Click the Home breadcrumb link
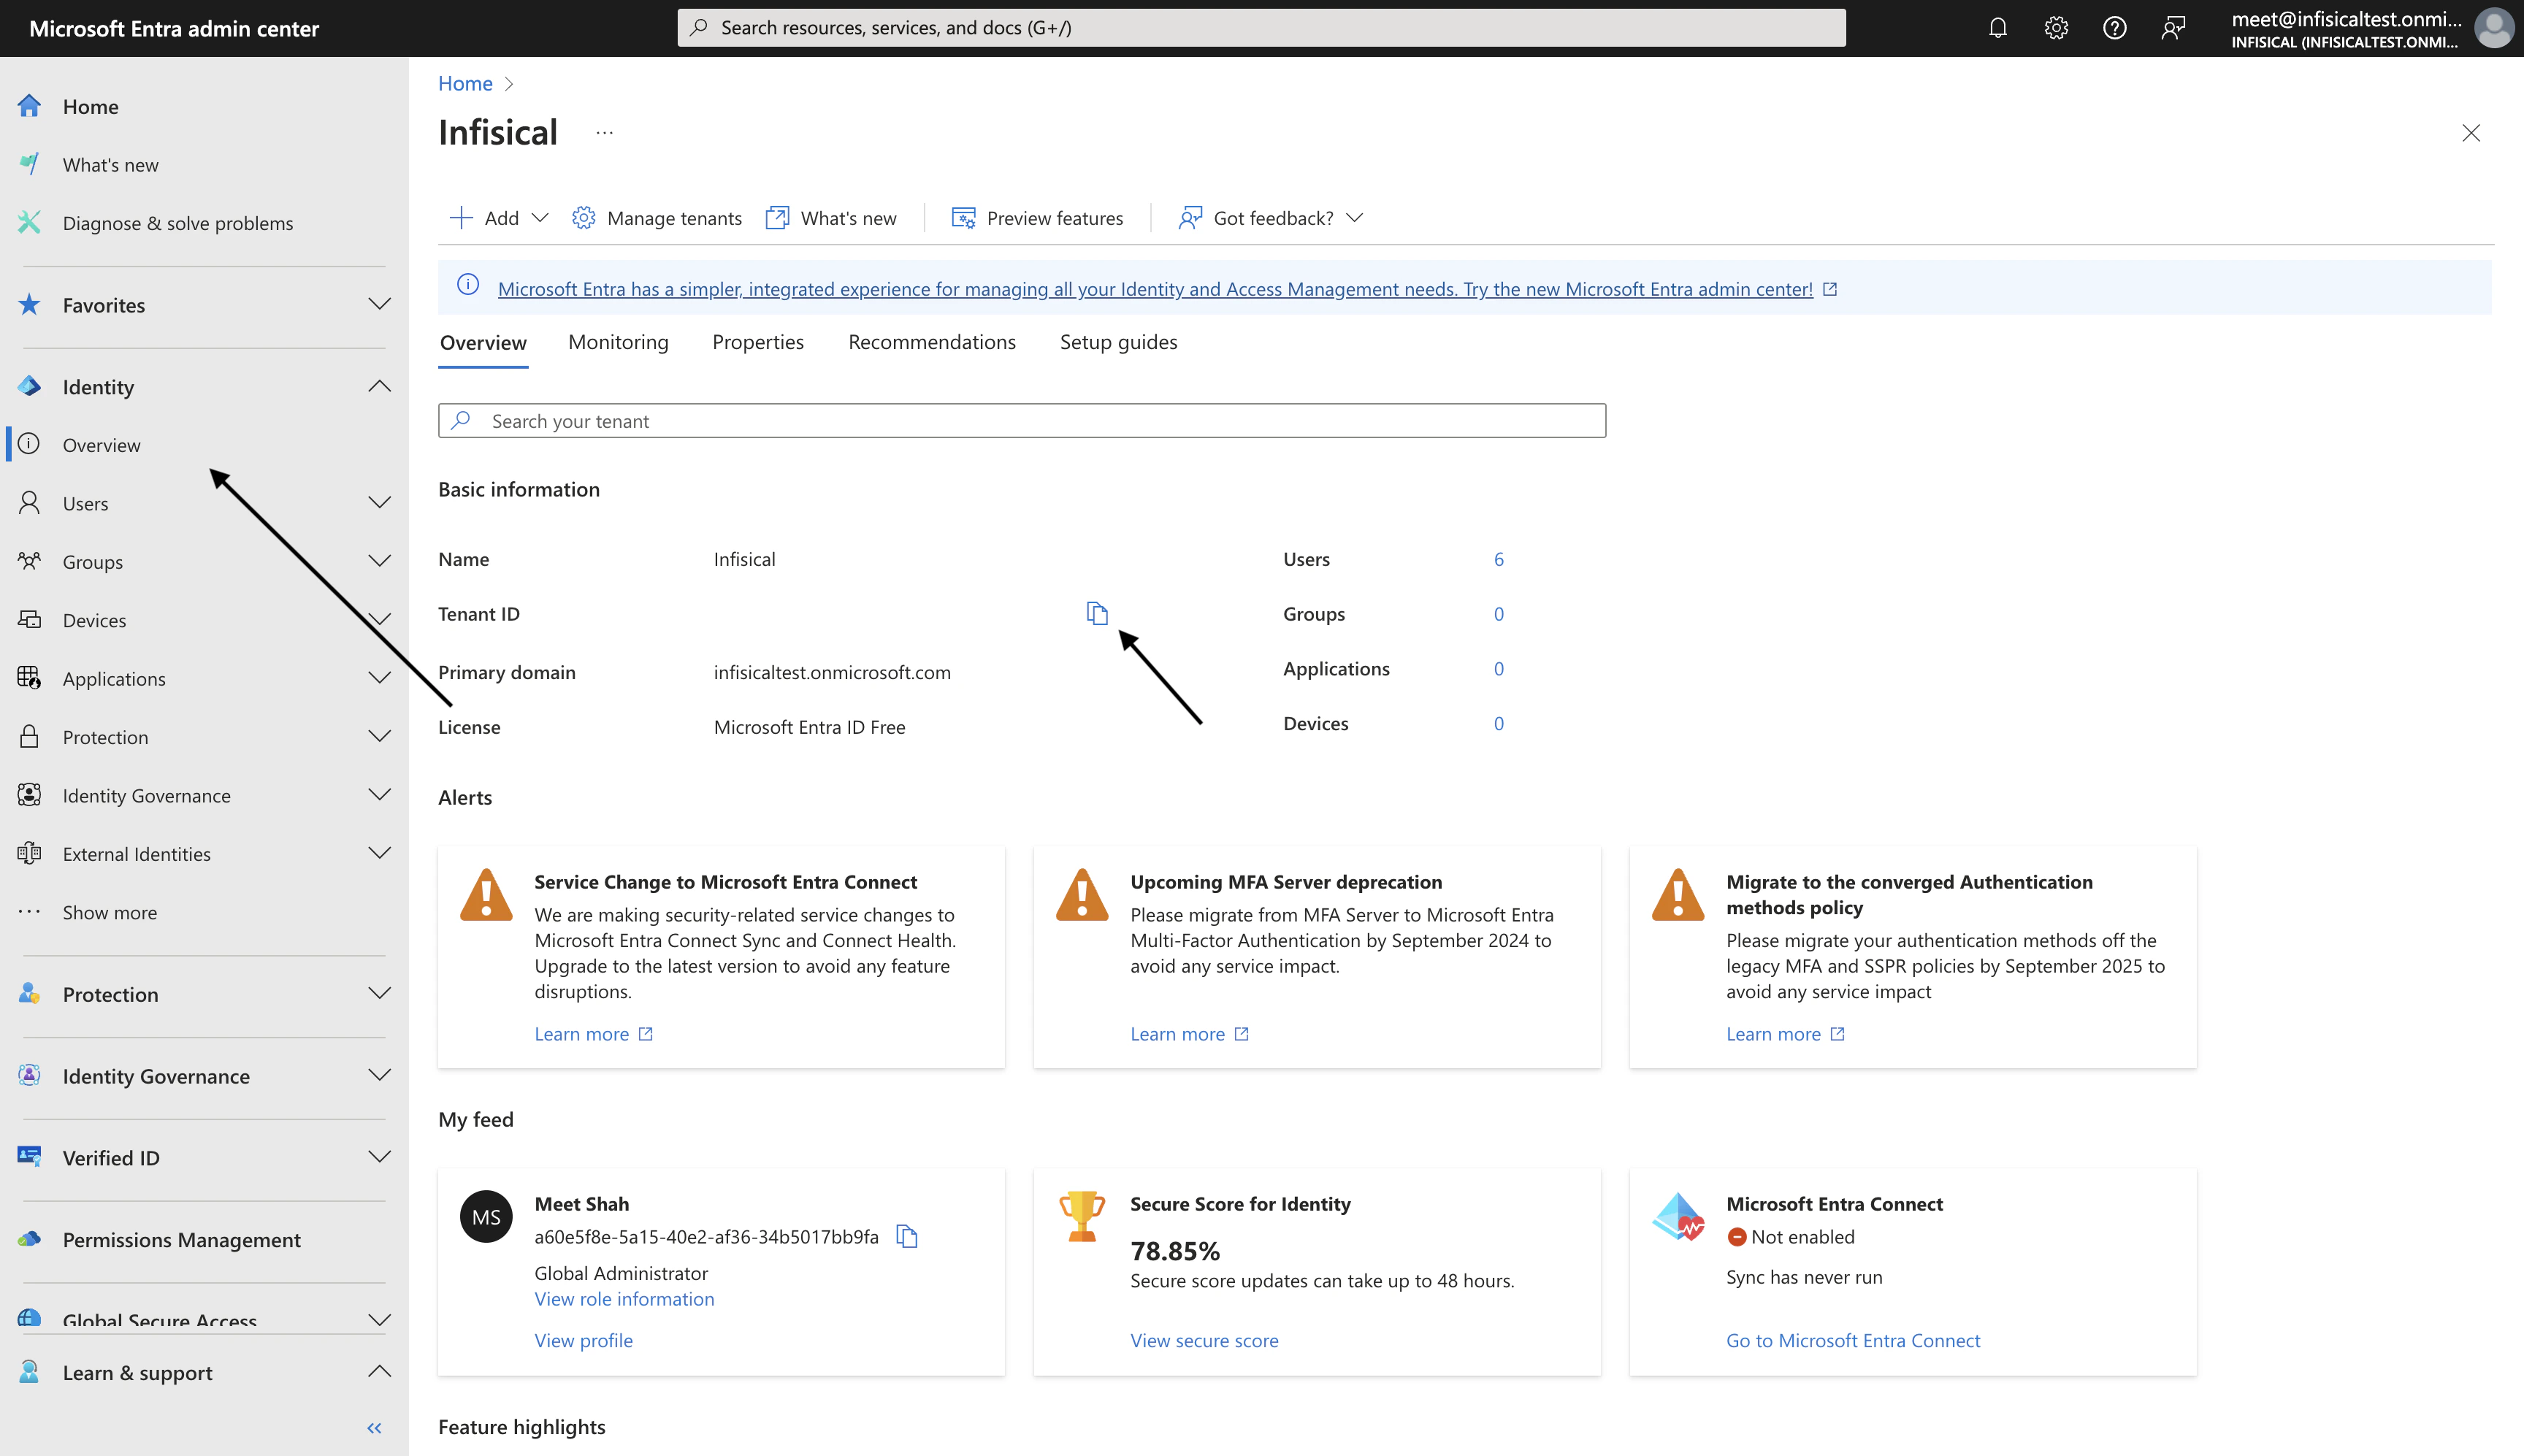 (465, 83)
